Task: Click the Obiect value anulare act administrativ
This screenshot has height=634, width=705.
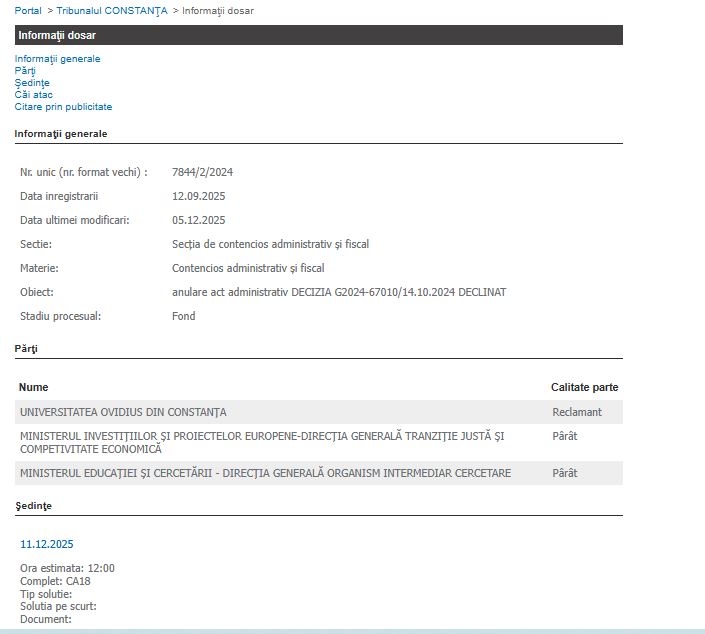Action: point(339,292)
